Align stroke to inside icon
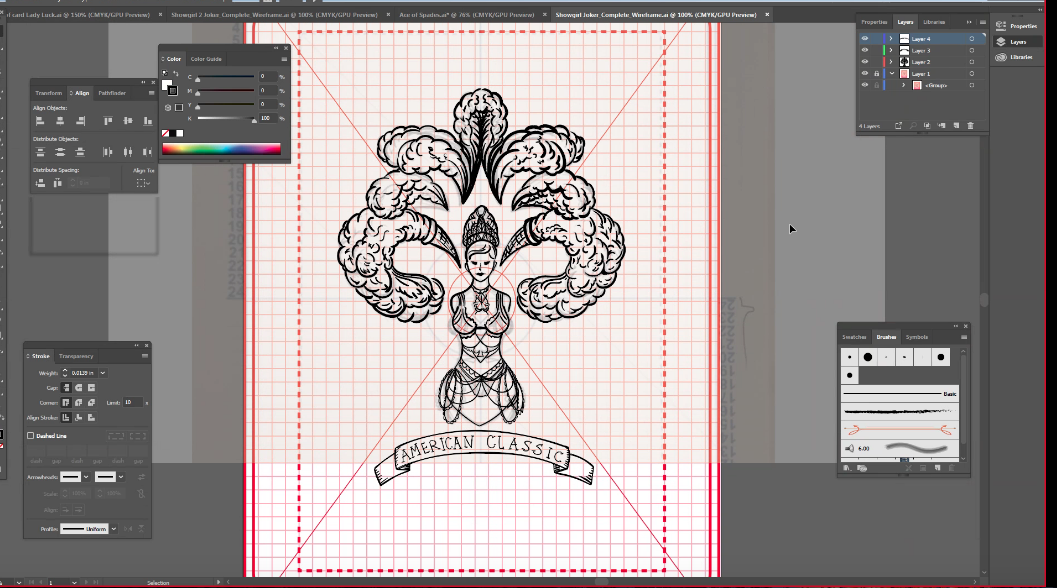Viewport: 1057px width, 588px height. [x=79, y=417]
